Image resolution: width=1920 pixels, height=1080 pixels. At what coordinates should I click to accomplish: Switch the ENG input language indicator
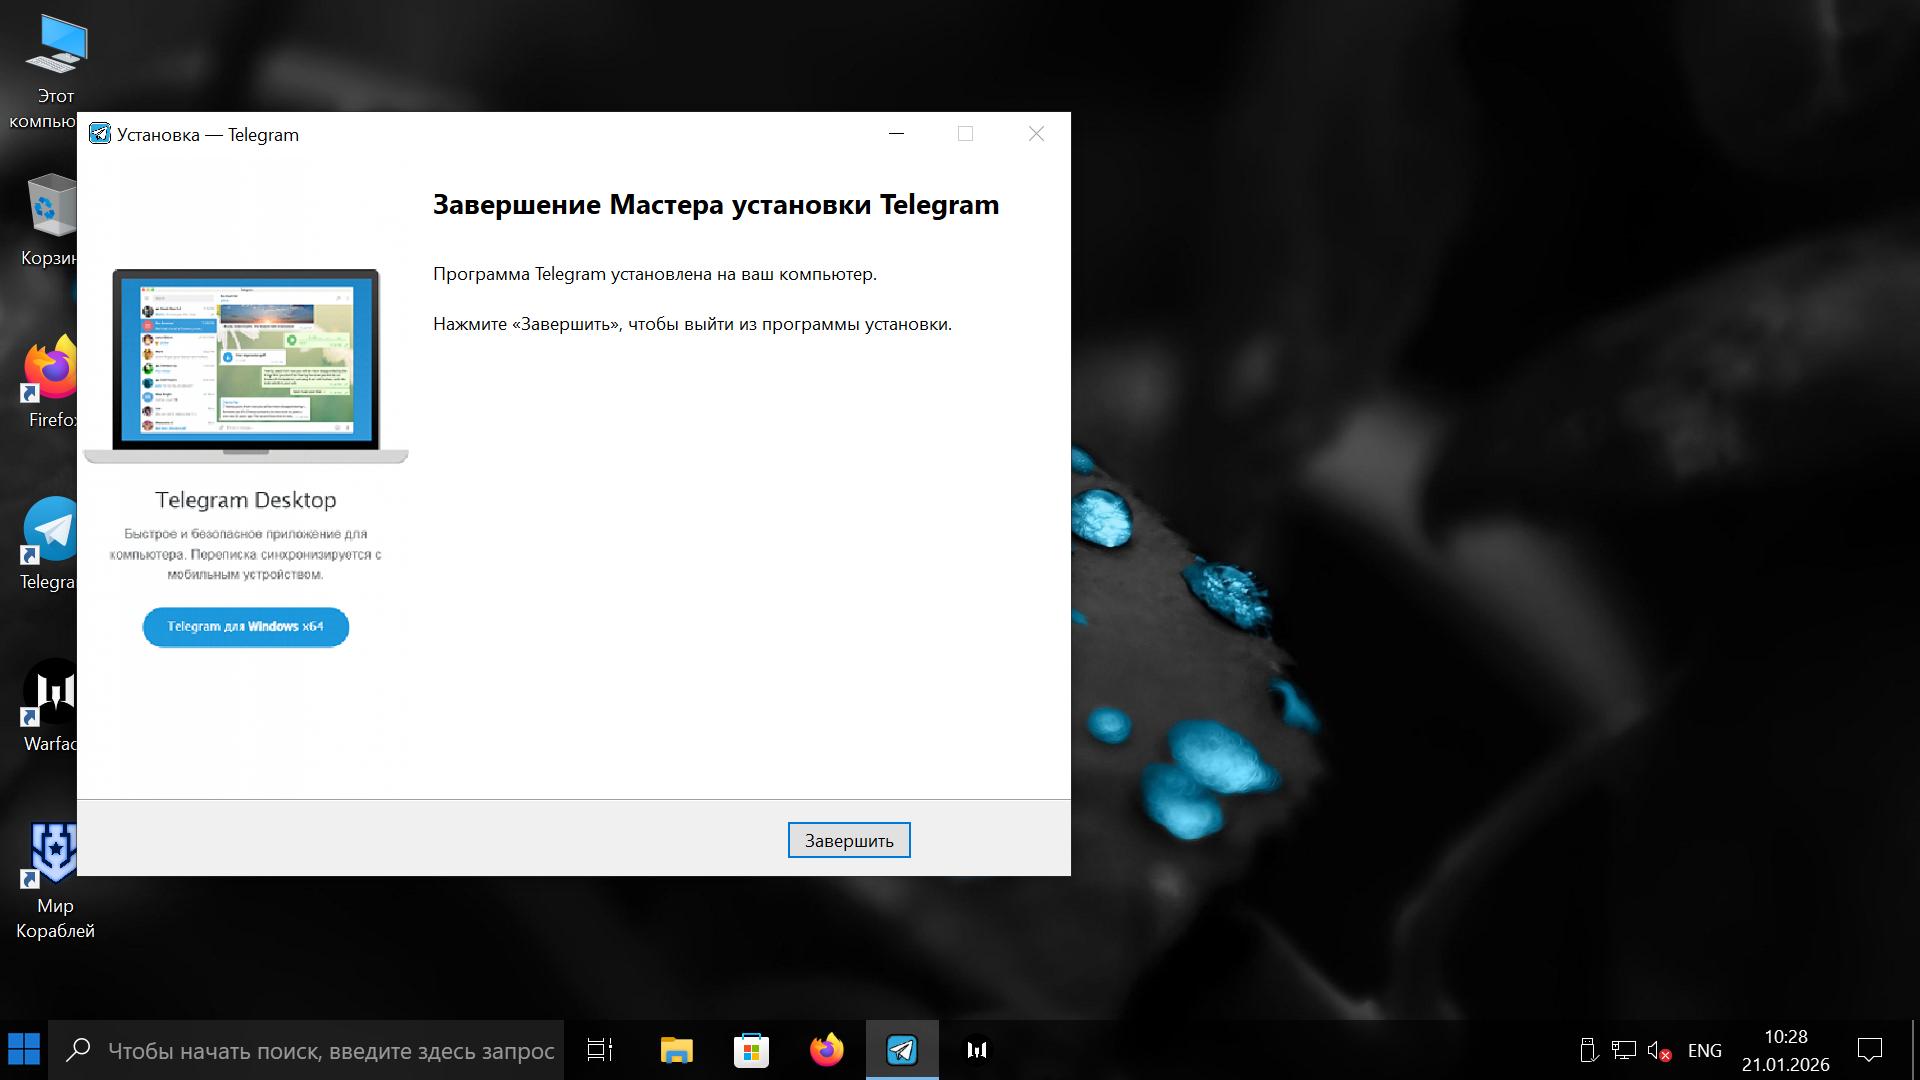[1704, 1051]
